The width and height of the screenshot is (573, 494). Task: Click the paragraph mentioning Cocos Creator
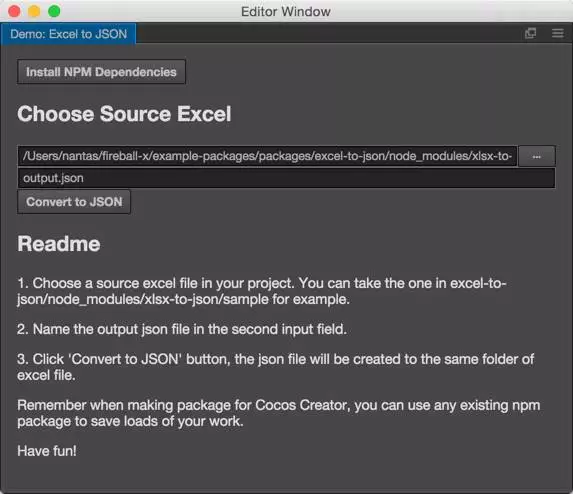278,413
